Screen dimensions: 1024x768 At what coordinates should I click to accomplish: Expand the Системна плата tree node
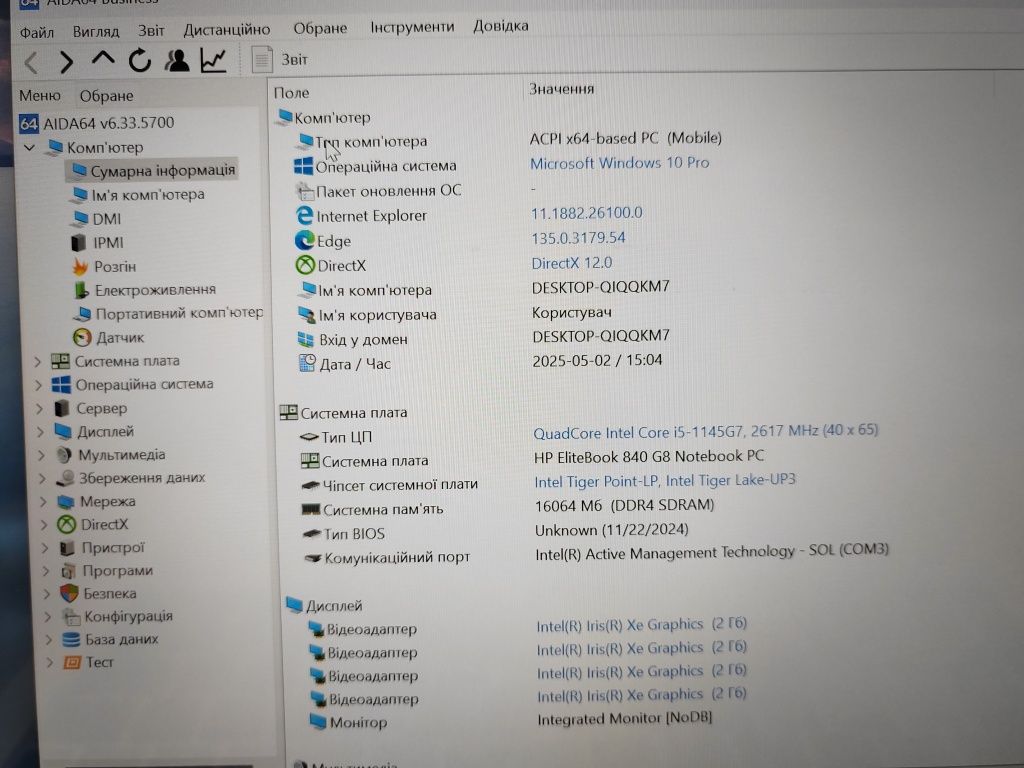pos(38,361)
